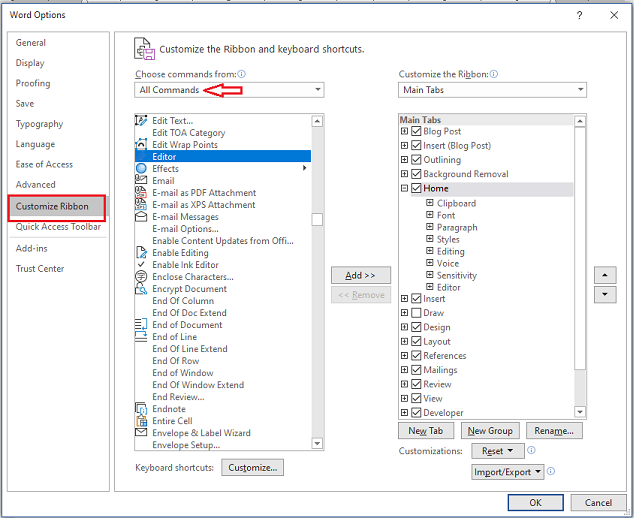
Task: Expand the Effects submenu arrow
Action: pos(305,168)
